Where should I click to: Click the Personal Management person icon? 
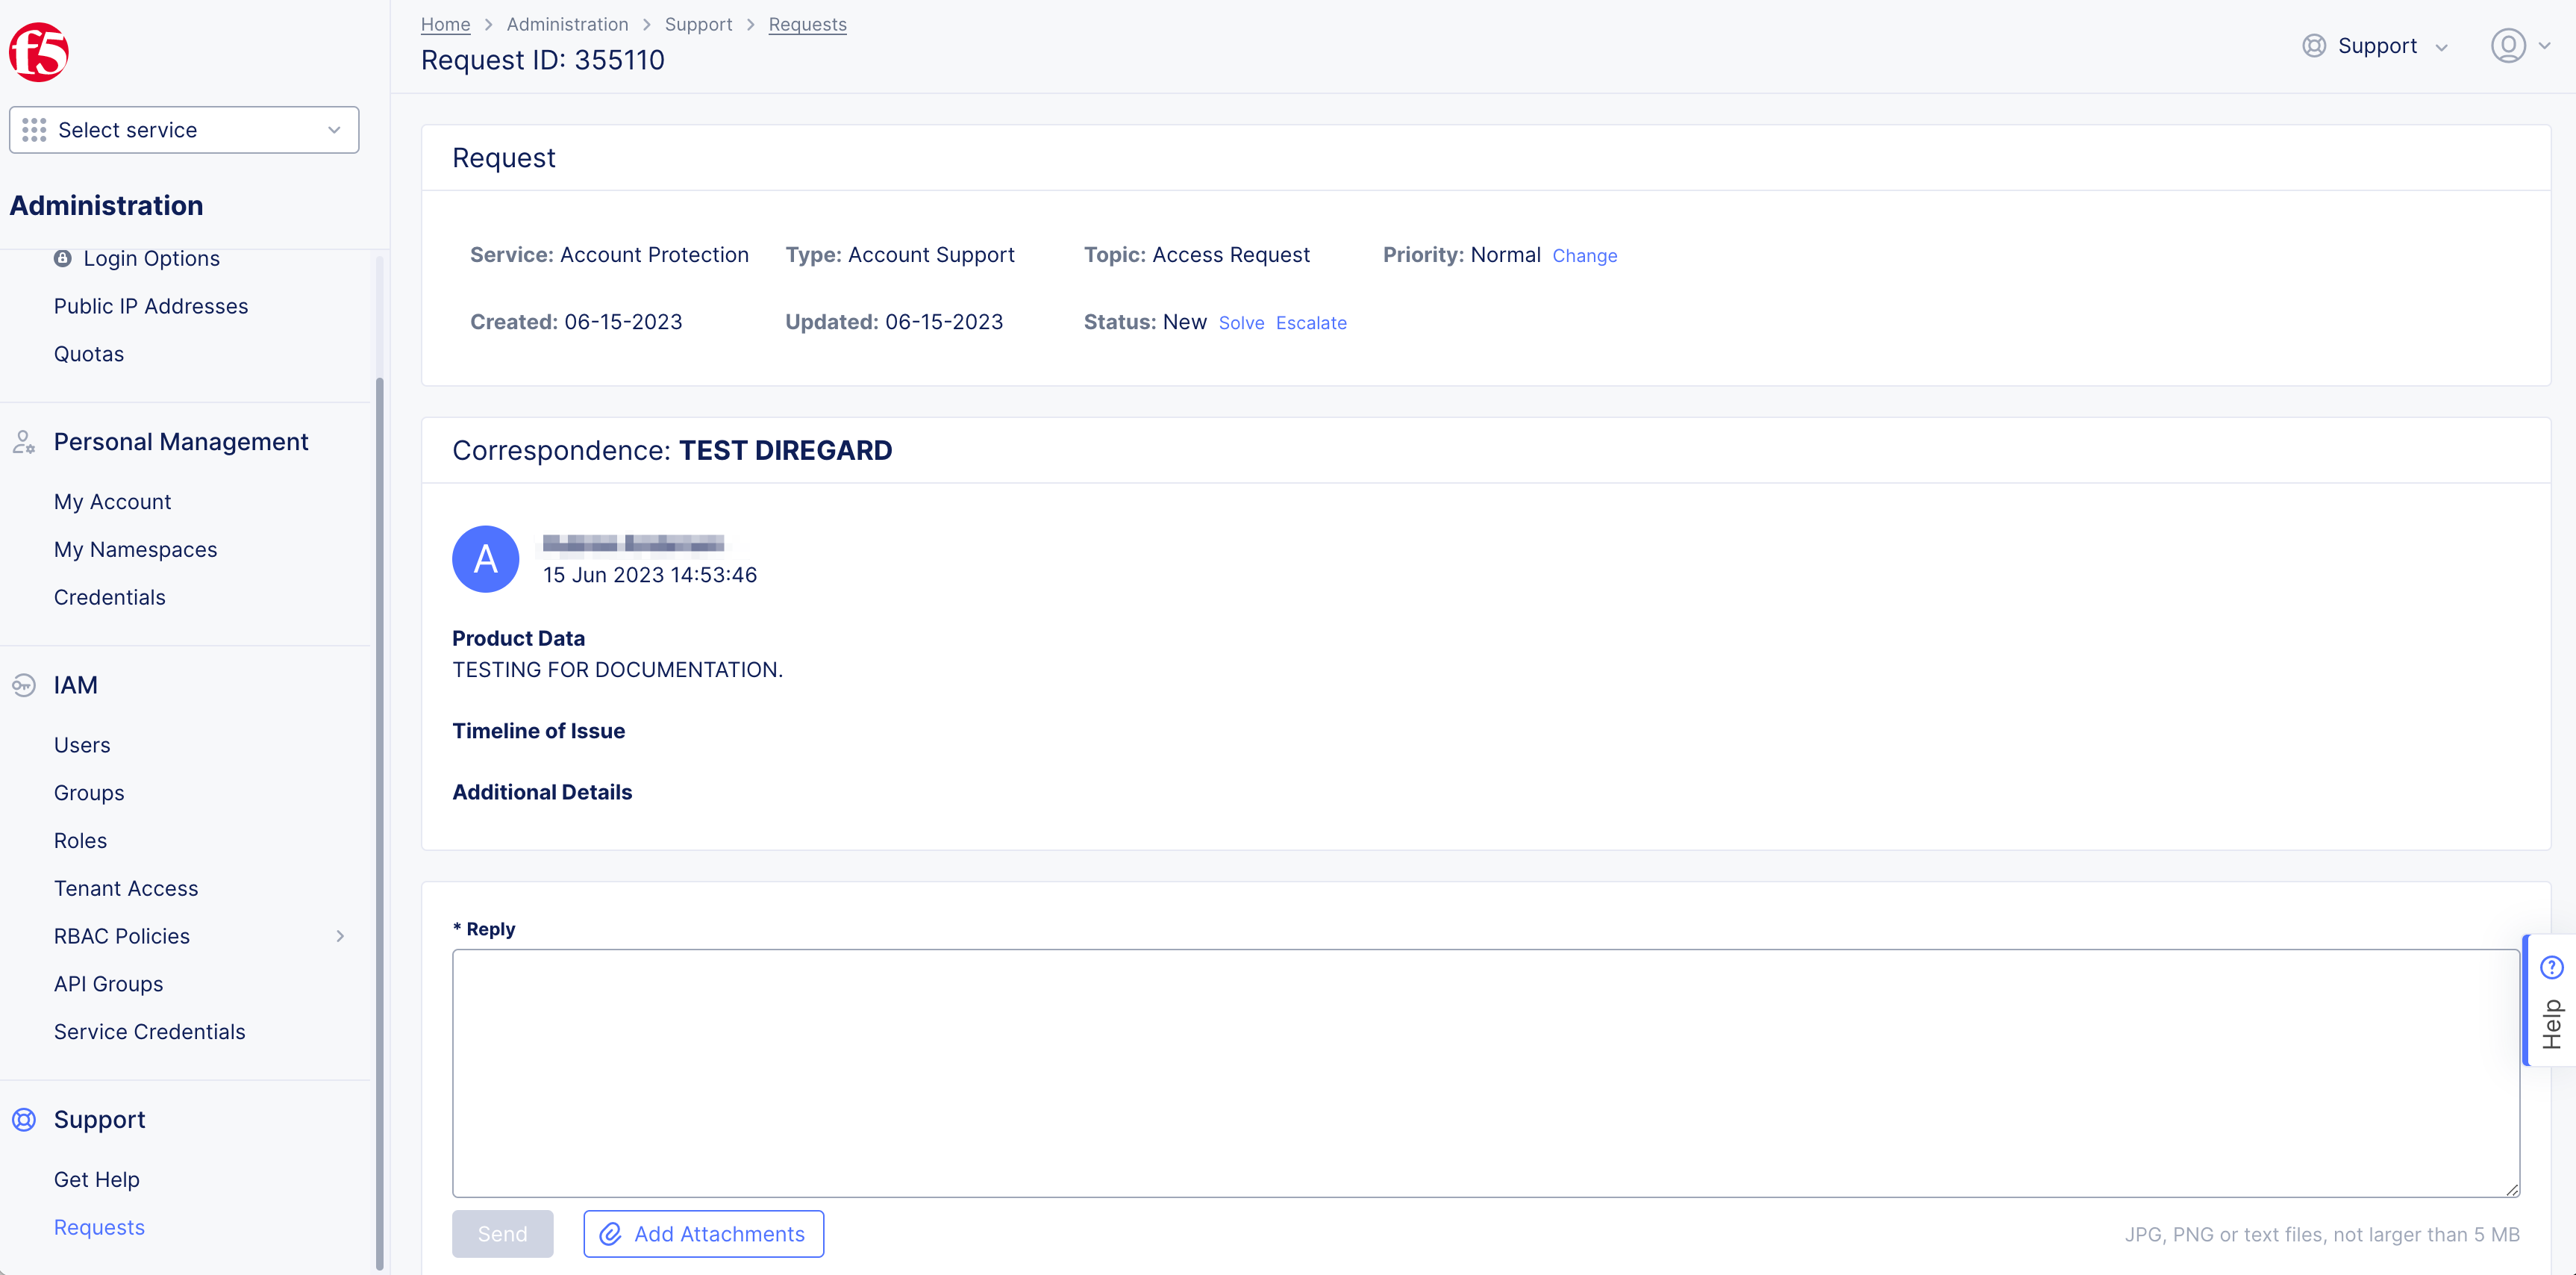click(x=24, y=442)
